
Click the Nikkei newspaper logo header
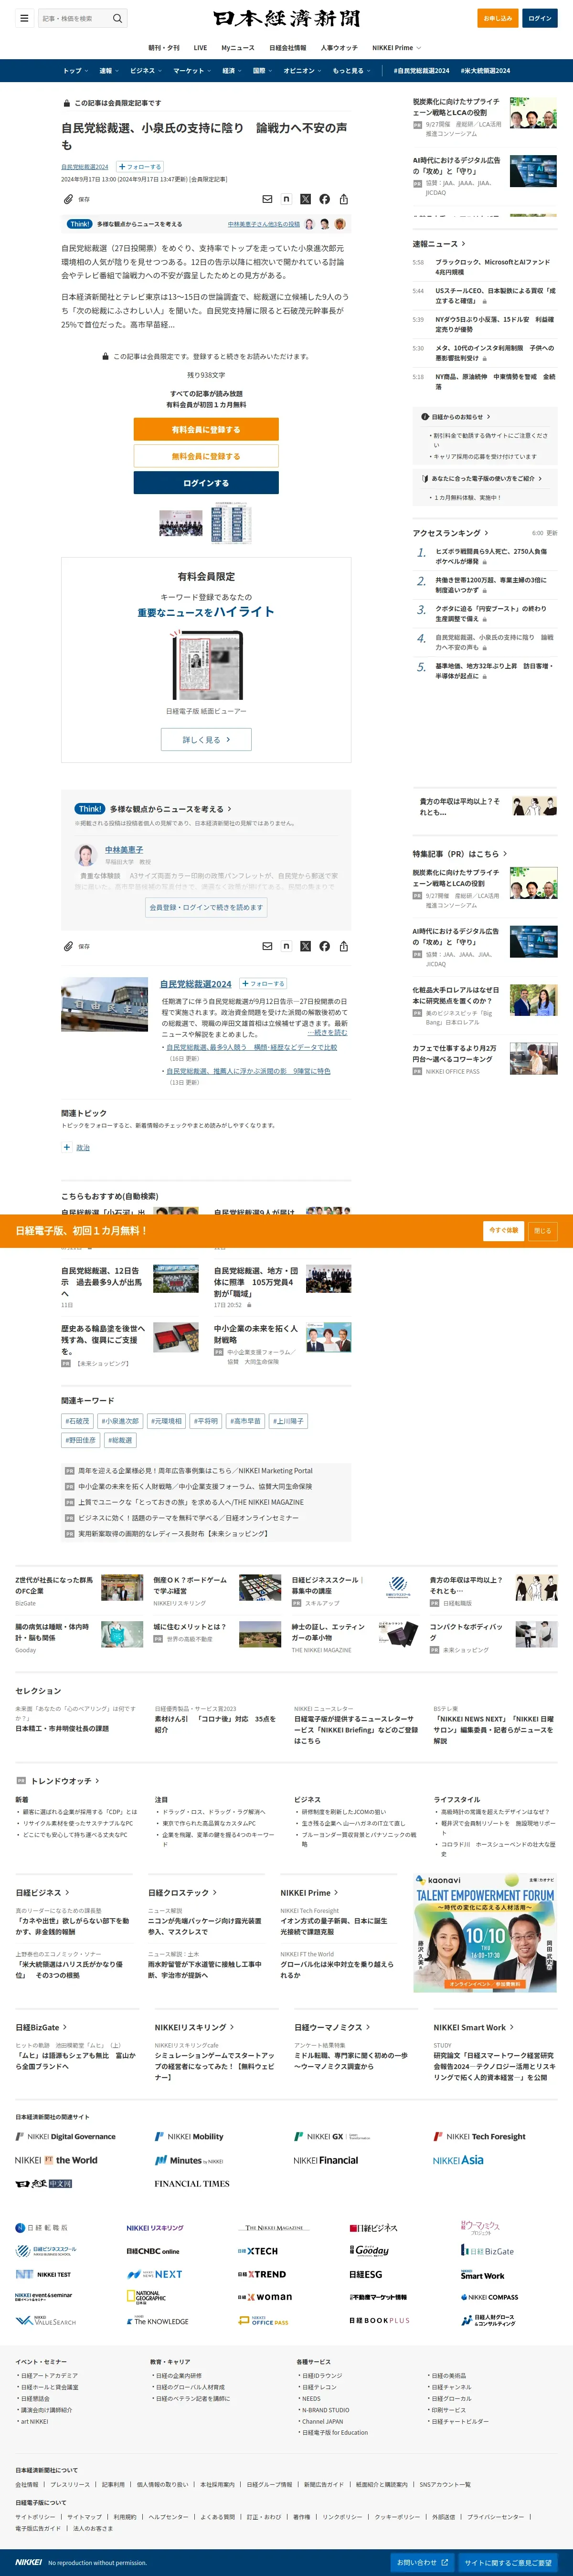(286, 18)
